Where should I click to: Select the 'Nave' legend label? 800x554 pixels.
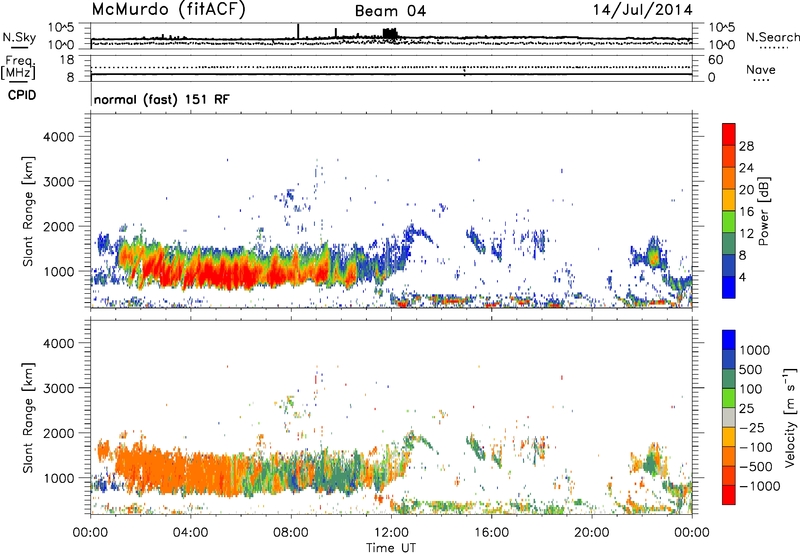tap(761, 70)
